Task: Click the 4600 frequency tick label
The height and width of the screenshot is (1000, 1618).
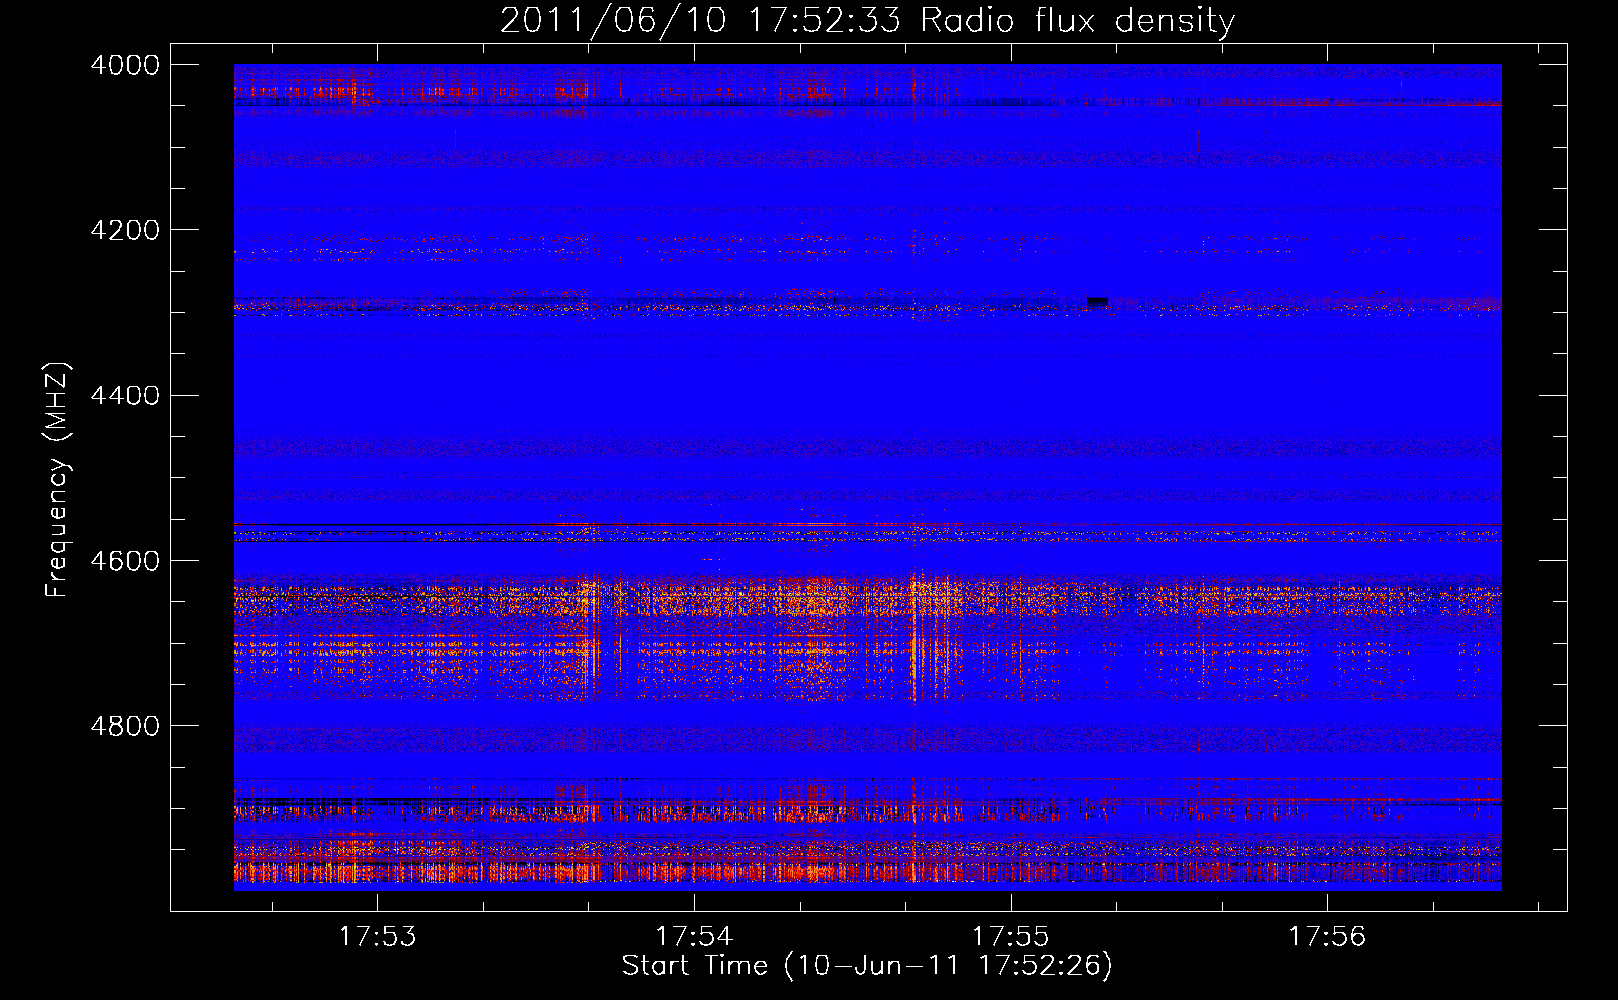Action: point(125,561)
